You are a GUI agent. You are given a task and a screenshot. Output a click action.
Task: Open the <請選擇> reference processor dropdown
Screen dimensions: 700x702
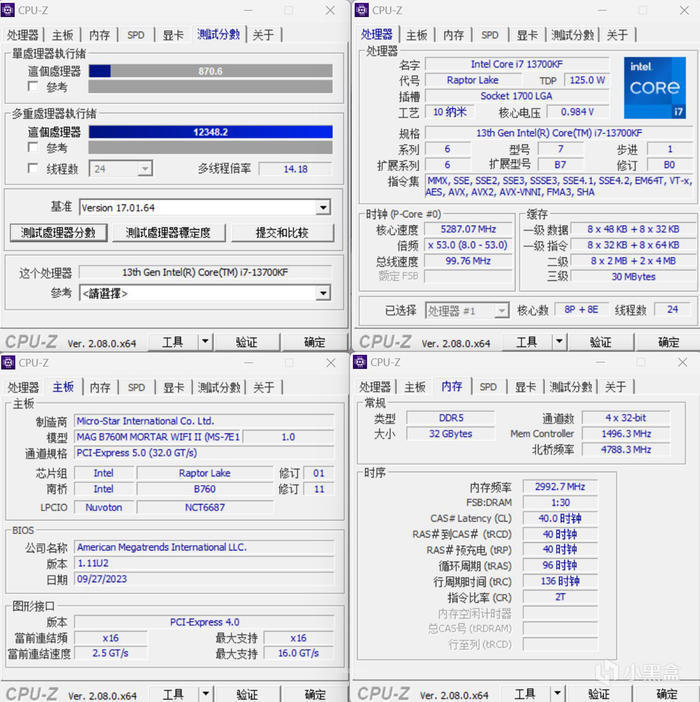(x=323, y=293)
